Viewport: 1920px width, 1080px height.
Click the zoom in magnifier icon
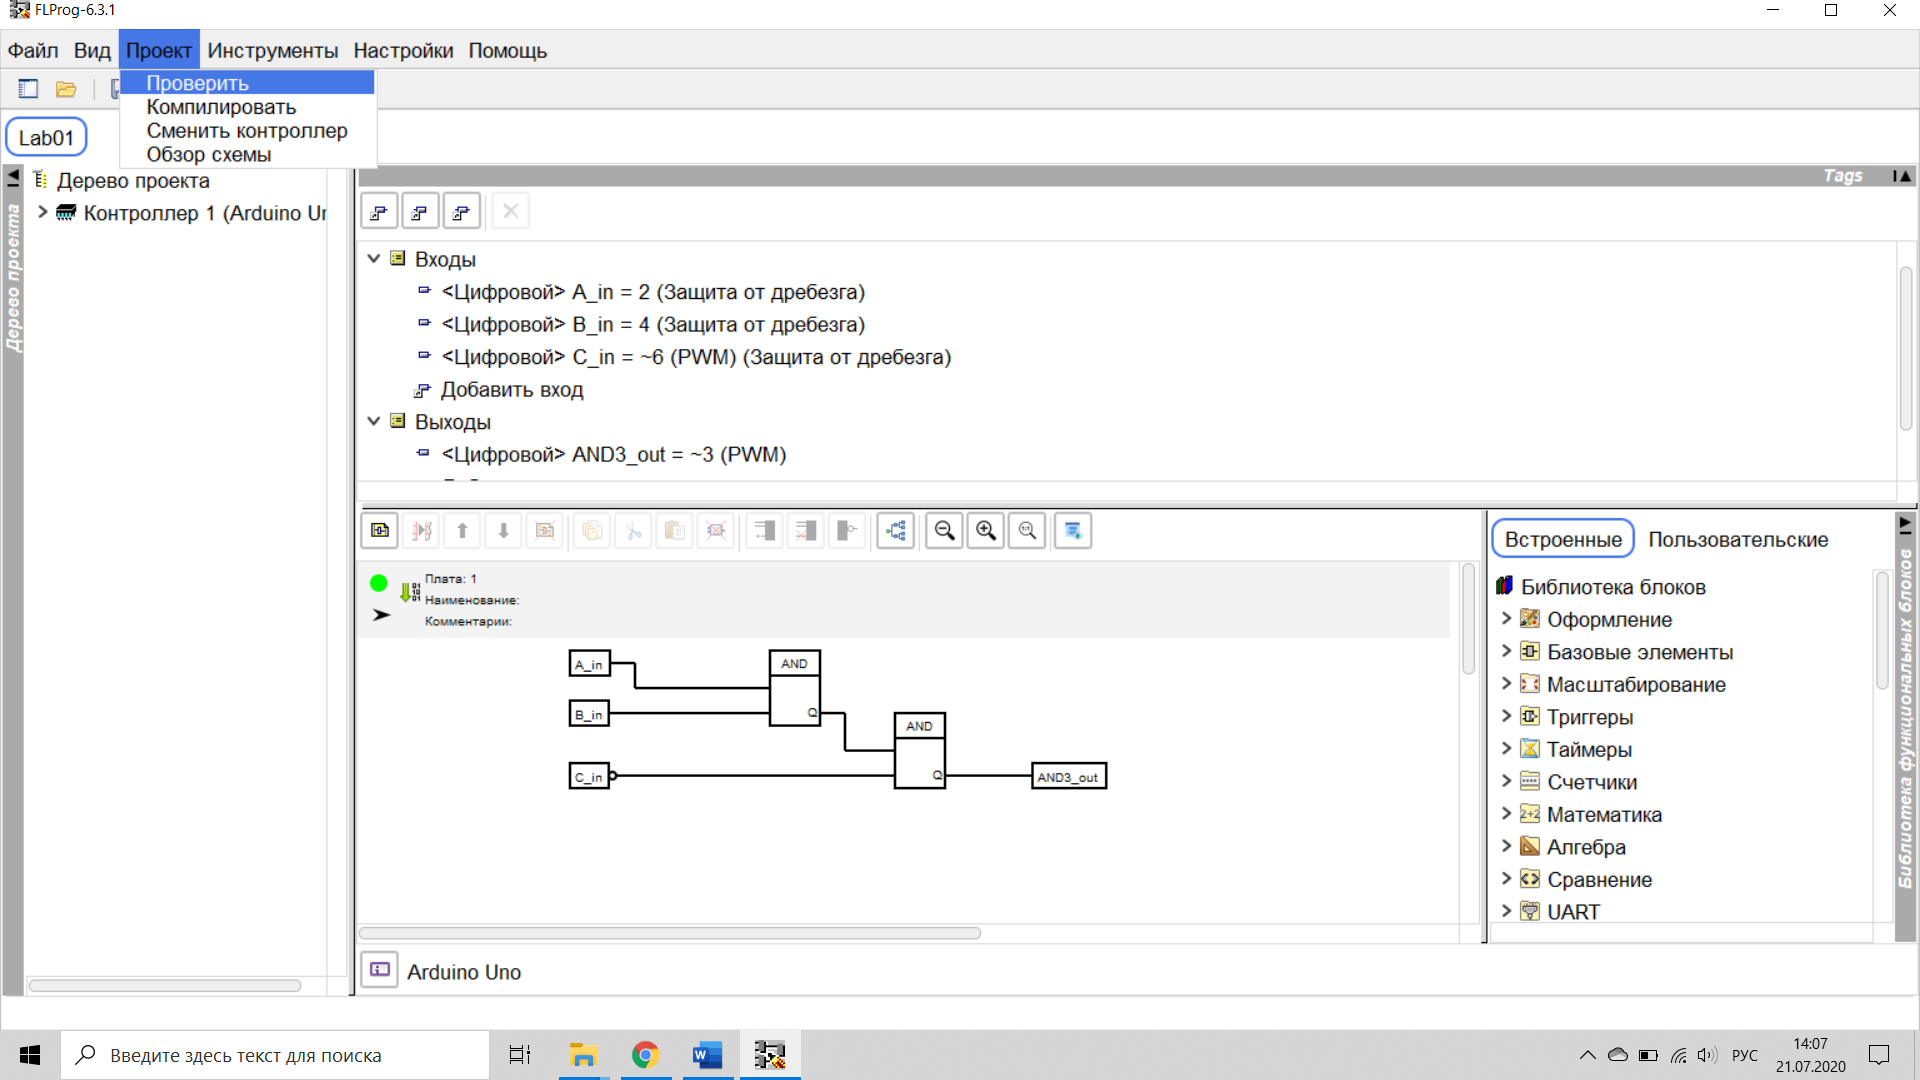986,531
